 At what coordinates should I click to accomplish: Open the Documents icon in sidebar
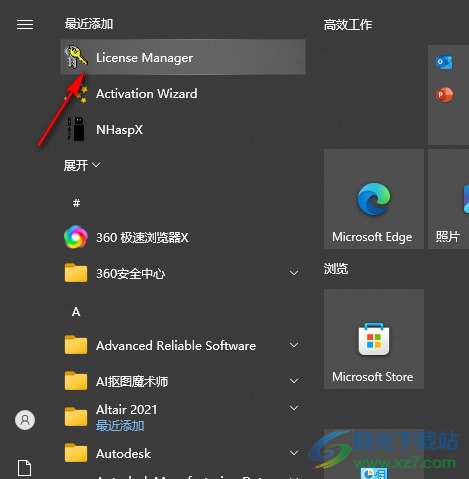(x=25, y=468)
